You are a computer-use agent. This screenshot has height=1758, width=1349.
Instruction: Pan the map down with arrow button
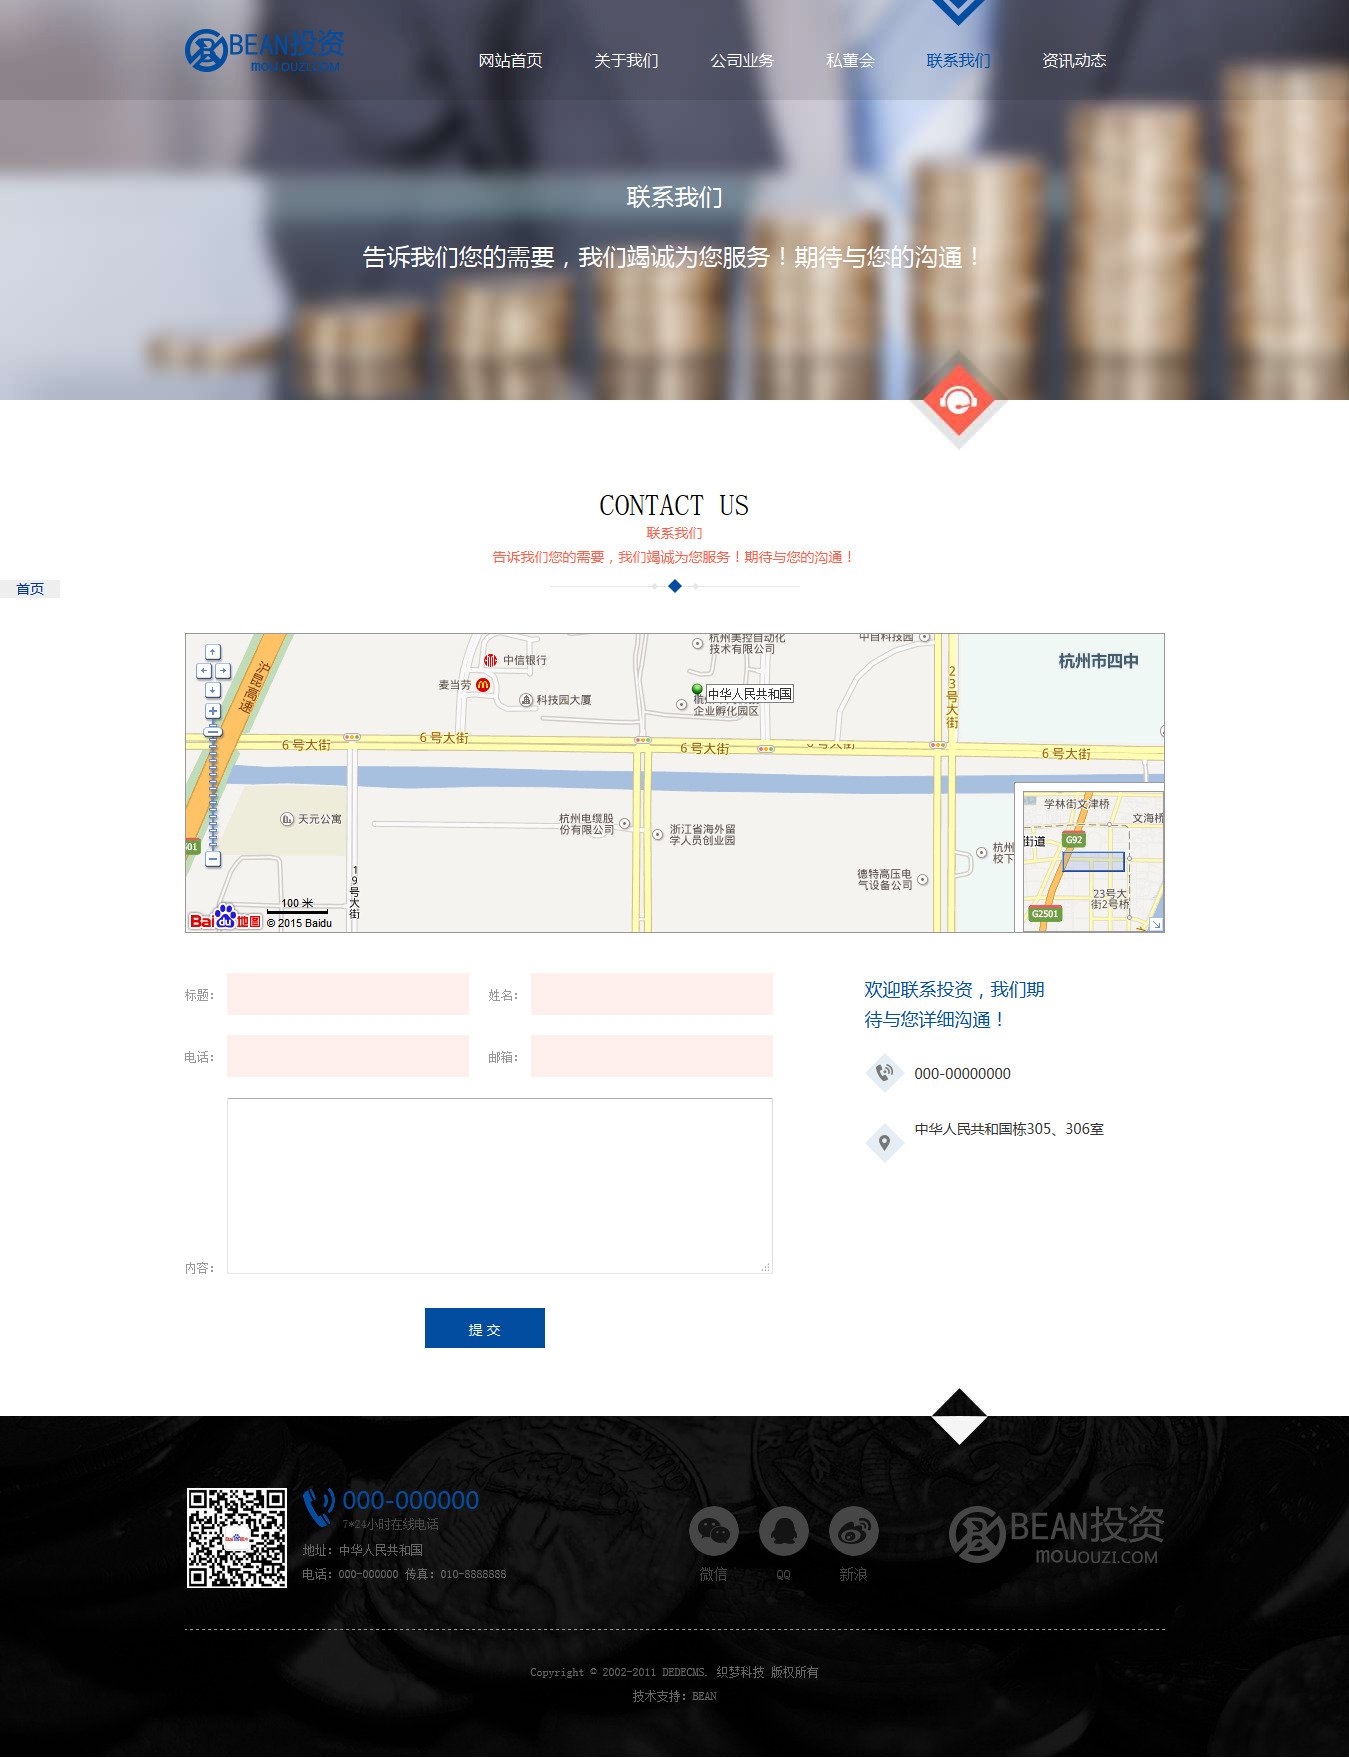coord(213,690)
